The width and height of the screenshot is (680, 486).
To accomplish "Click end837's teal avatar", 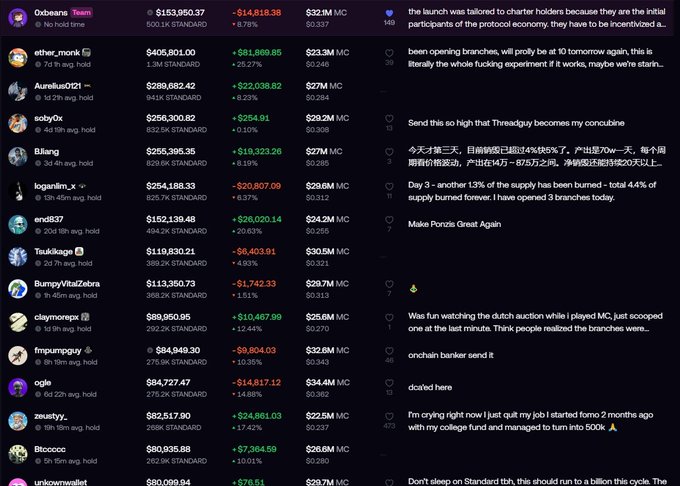I will [18, 225].
